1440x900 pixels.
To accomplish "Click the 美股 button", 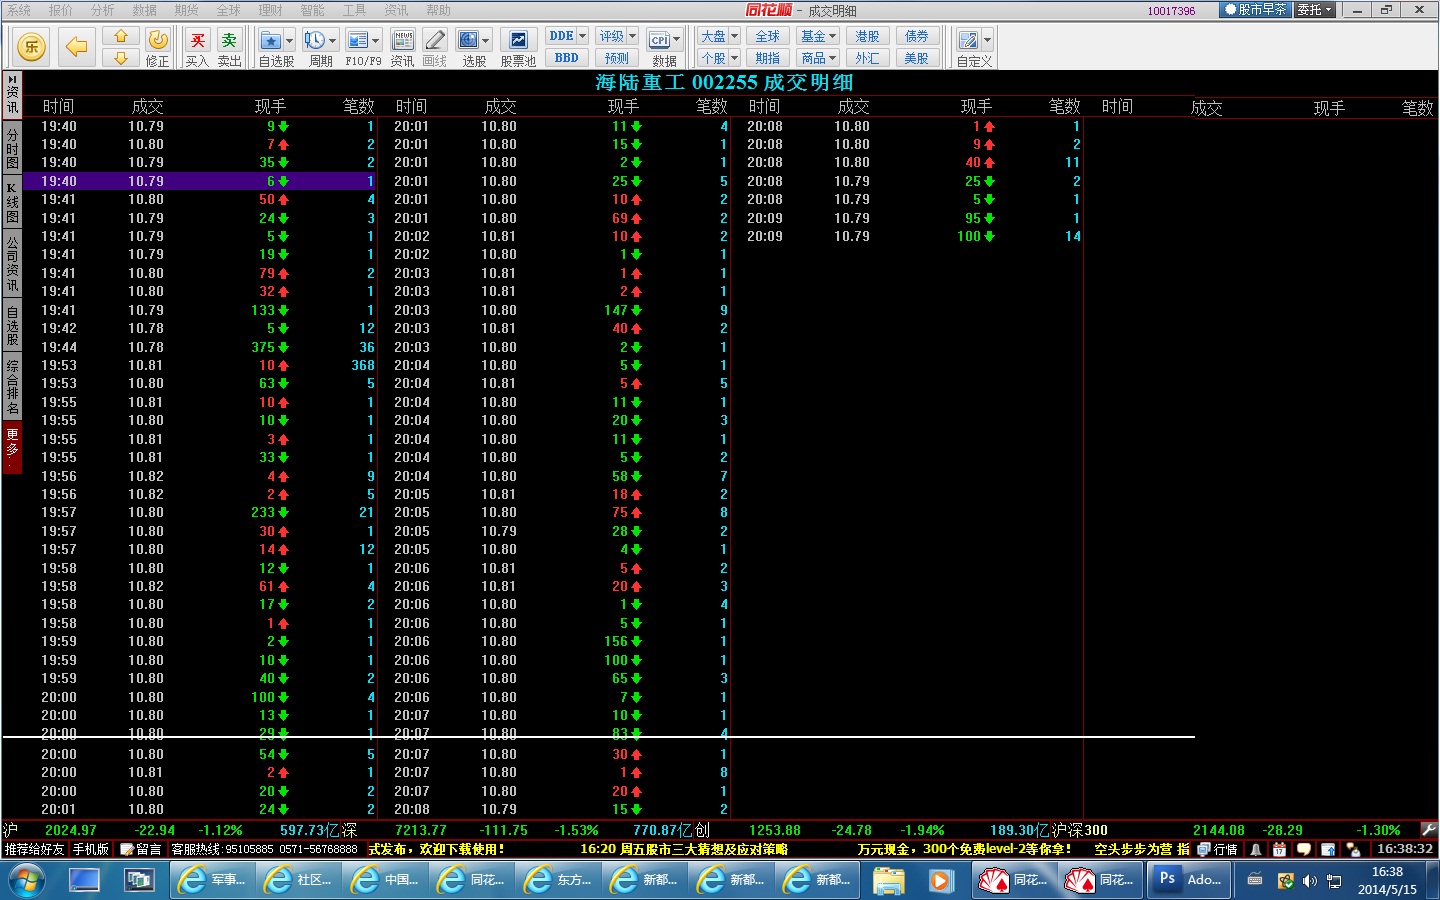I will pyautogui.click(x=917, y=58).
